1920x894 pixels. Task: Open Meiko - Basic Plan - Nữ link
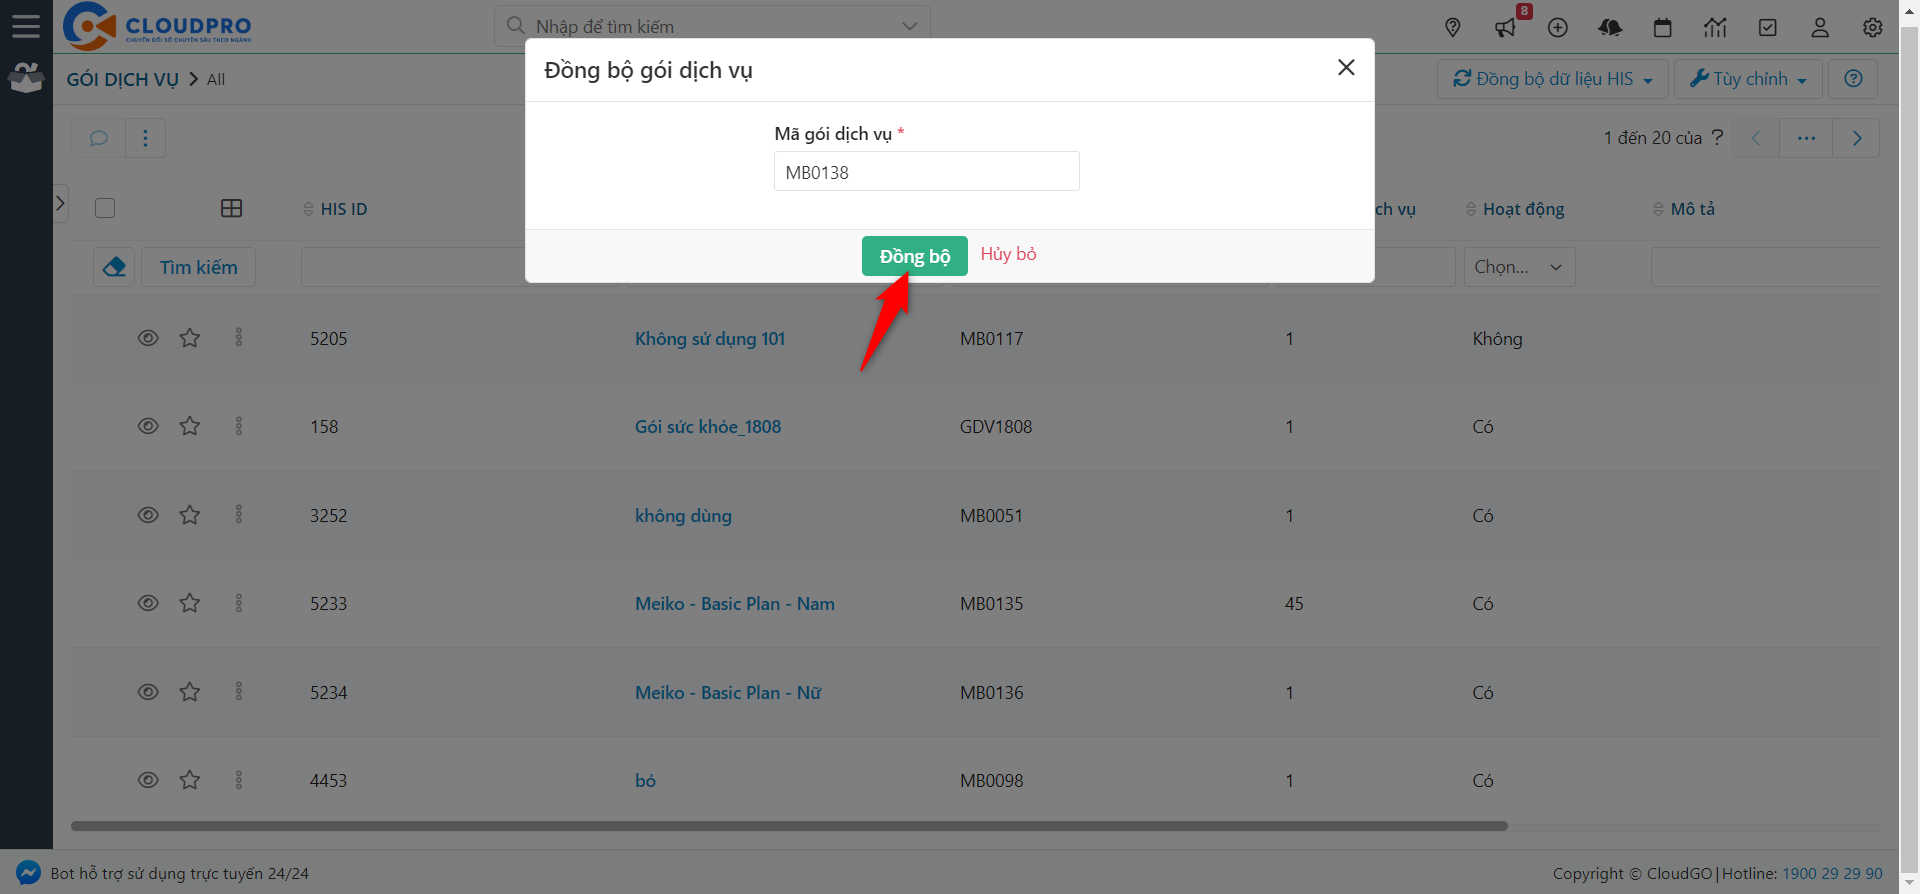(x=728, y=693)
